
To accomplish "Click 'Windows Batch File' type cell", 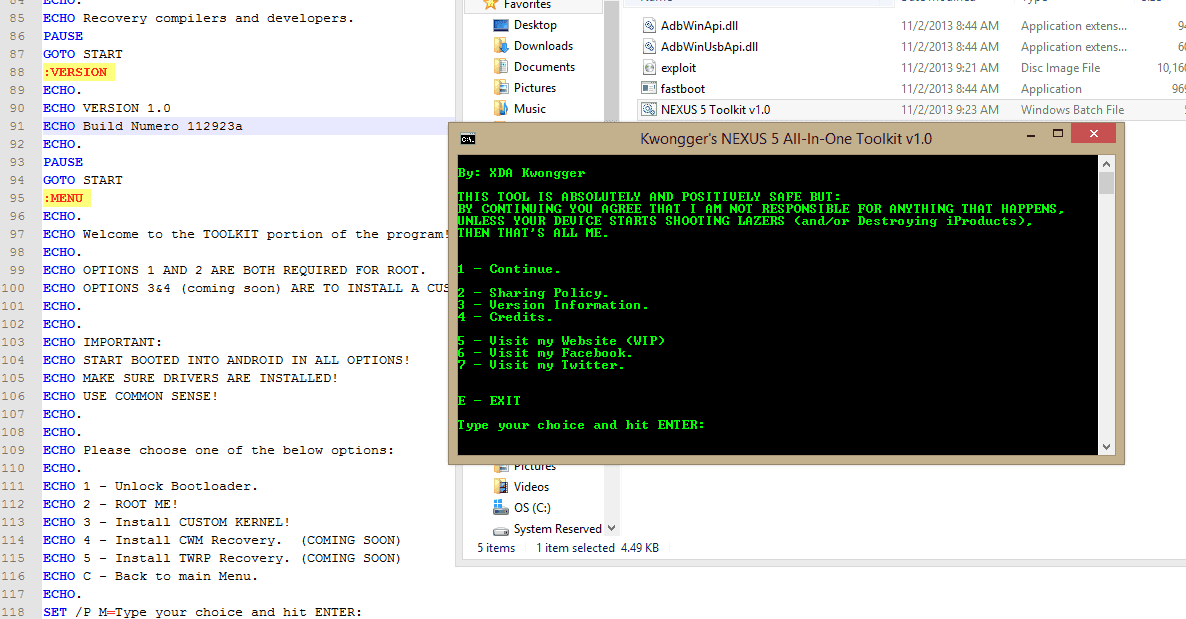I will coord(1073,110).
